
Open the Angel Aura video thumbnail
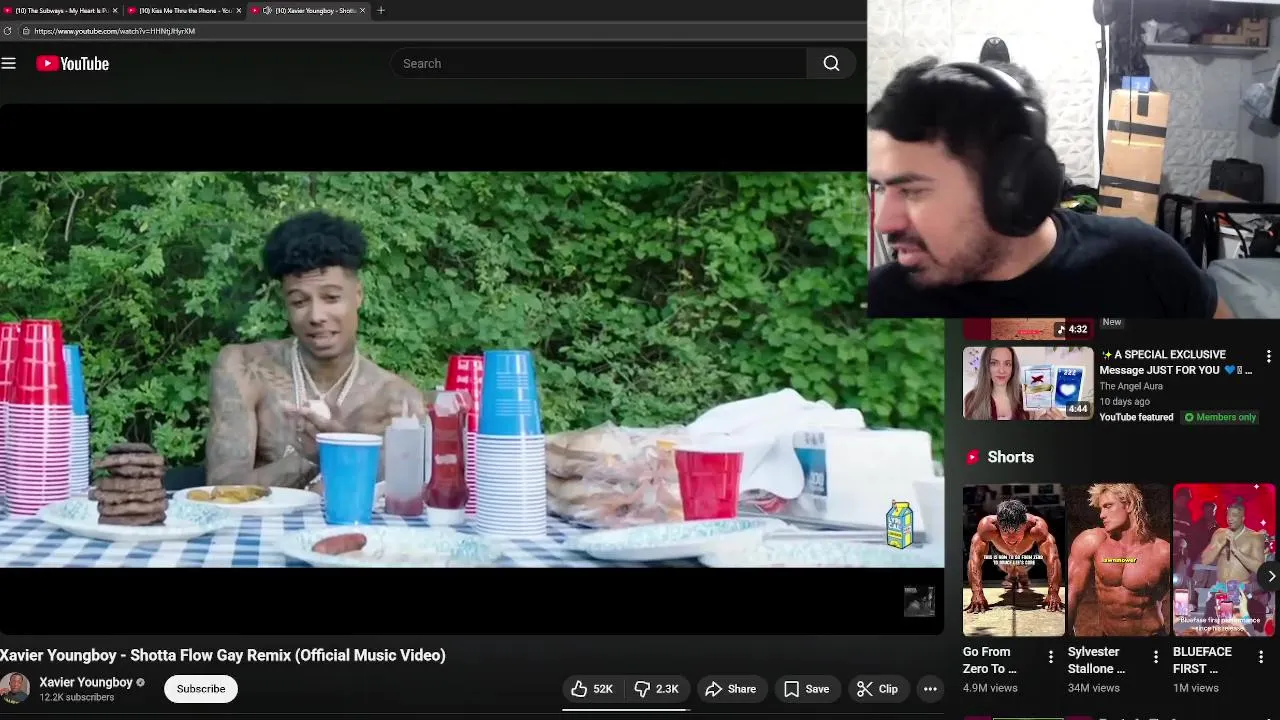1028,383
